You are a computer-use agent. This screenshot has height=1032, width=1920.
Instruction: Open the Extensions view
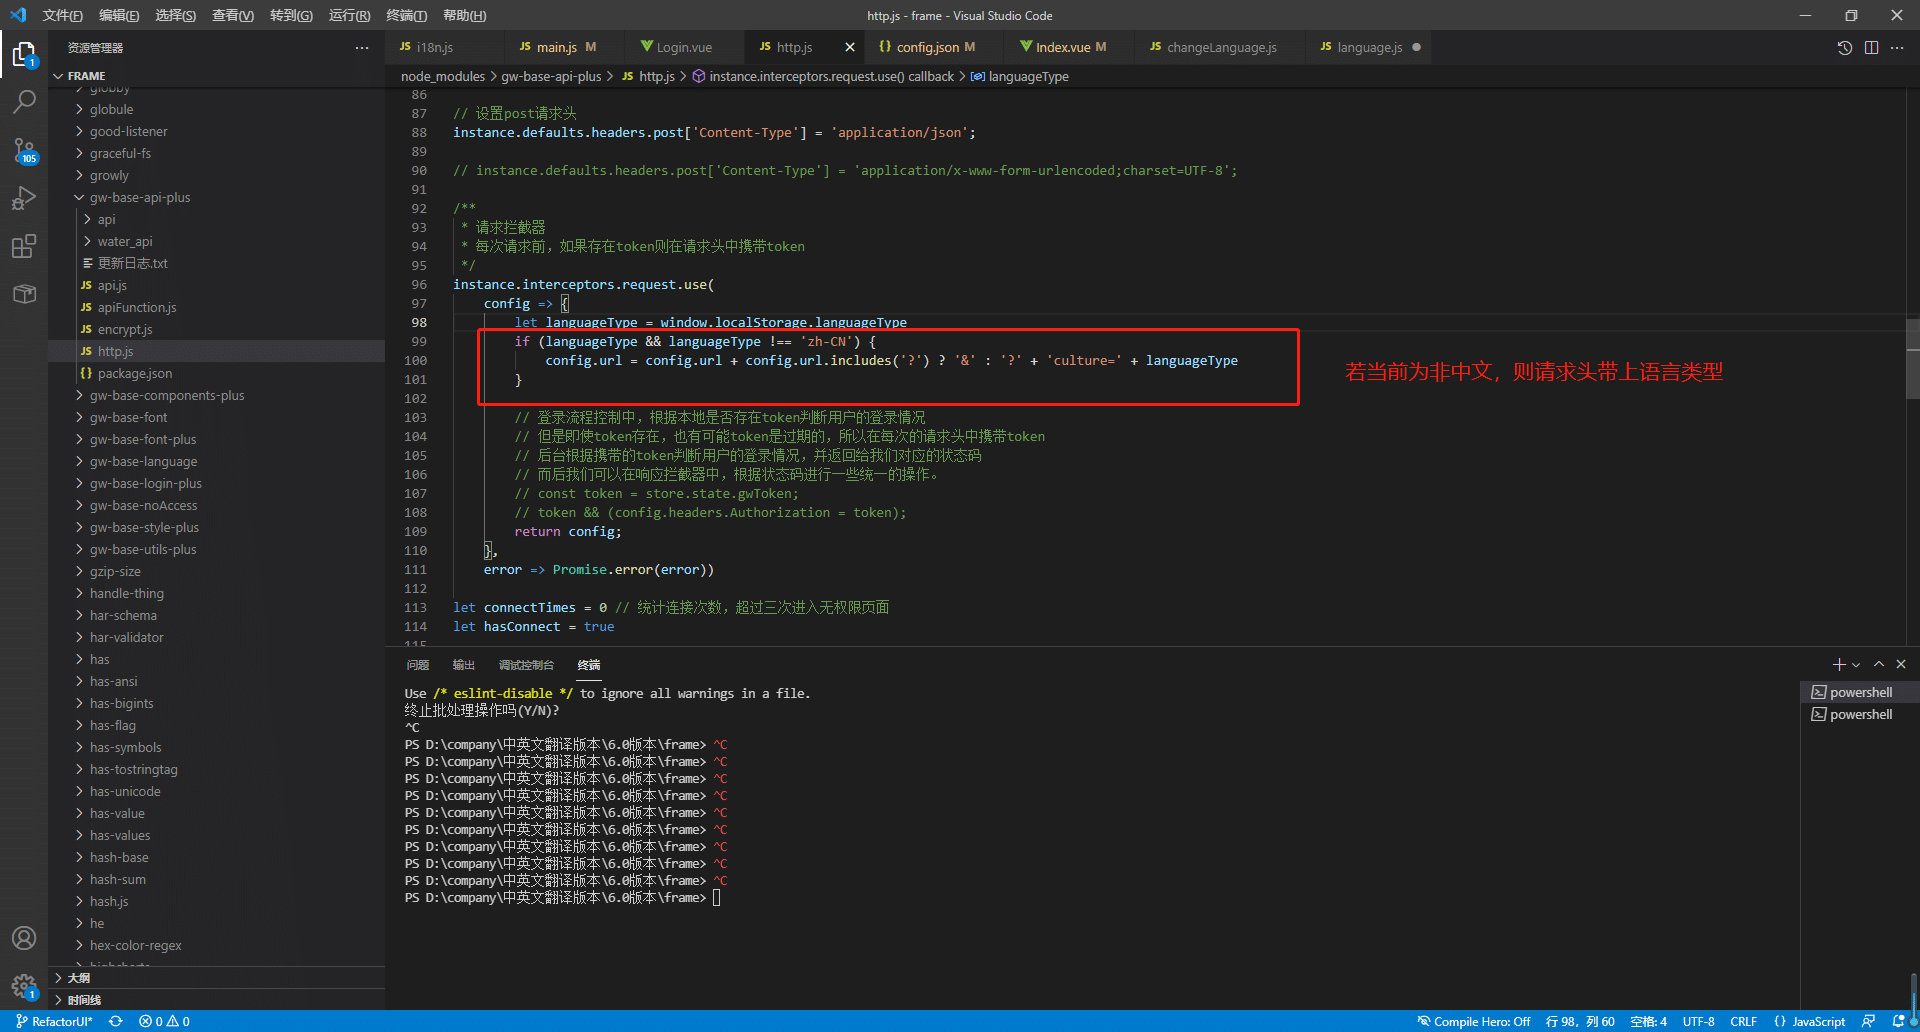click(x=24, y=246)
